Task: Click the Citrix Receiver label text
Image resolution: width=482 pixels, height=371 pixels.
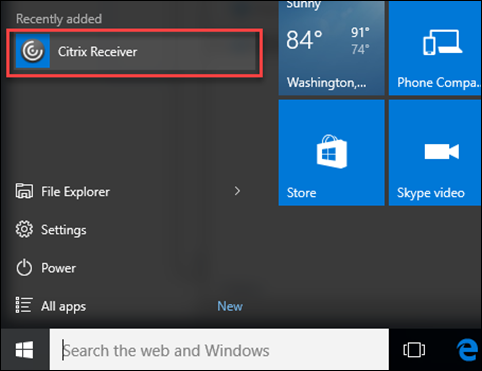Action: click(x=97, y=52)
